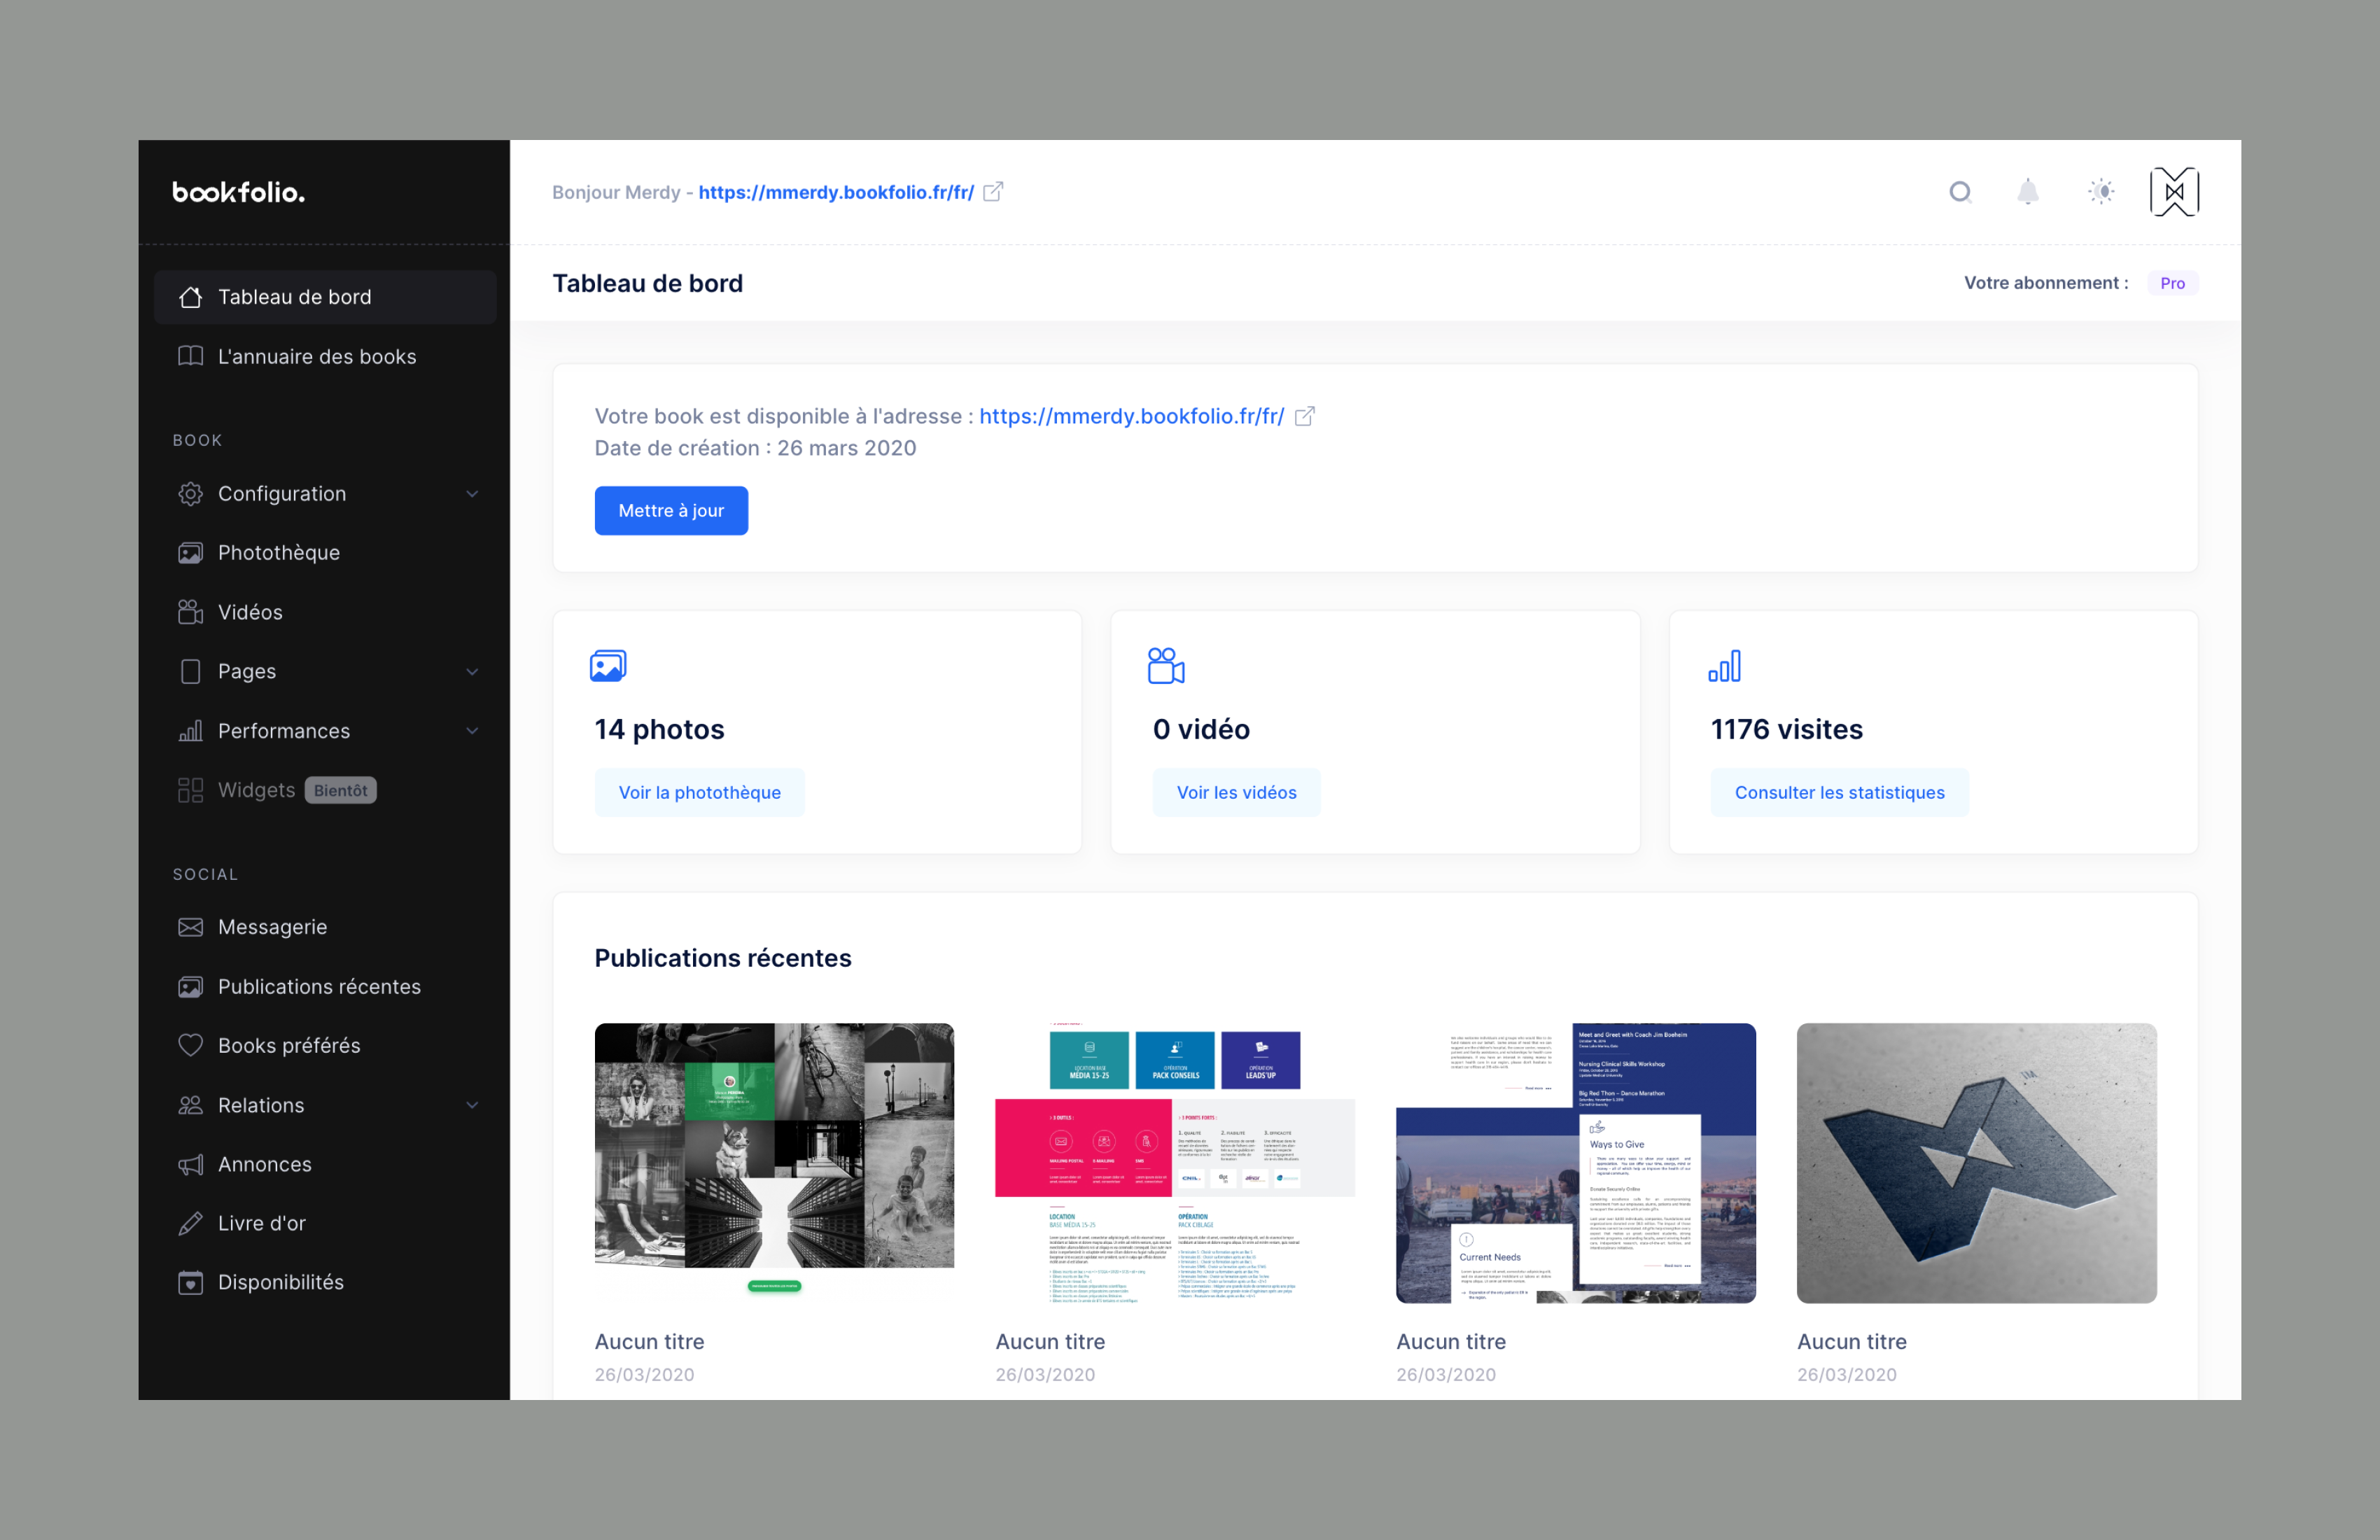Click the calendar icon for Disponibilités
The height and width of the screenshot is (1540, 2380).
(x=190, y=1282)
